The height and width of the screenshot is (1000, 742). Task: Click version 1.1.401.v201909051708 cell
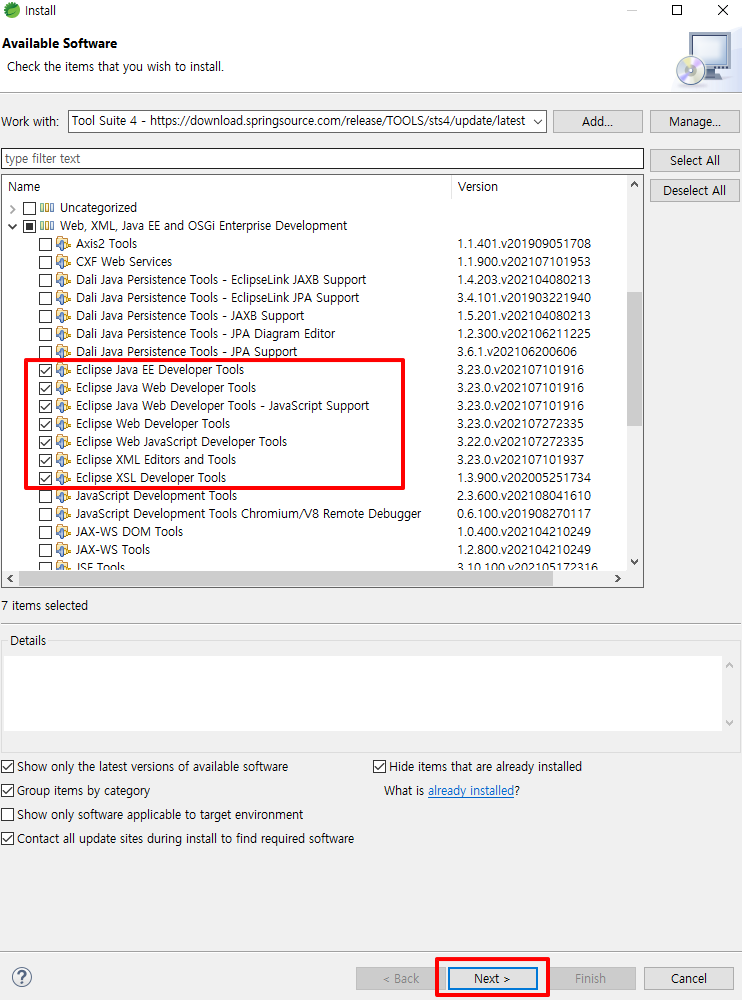[x=524, y=244]
